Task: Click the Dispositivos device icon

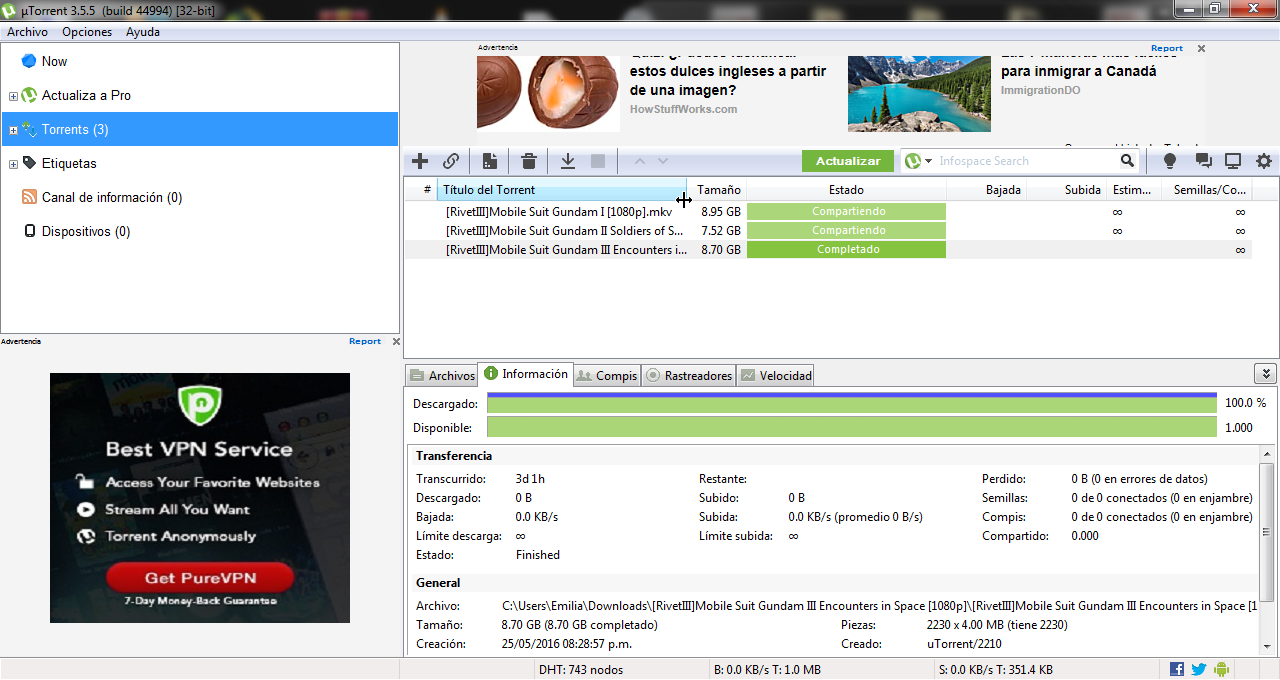Action: (30, 231)
